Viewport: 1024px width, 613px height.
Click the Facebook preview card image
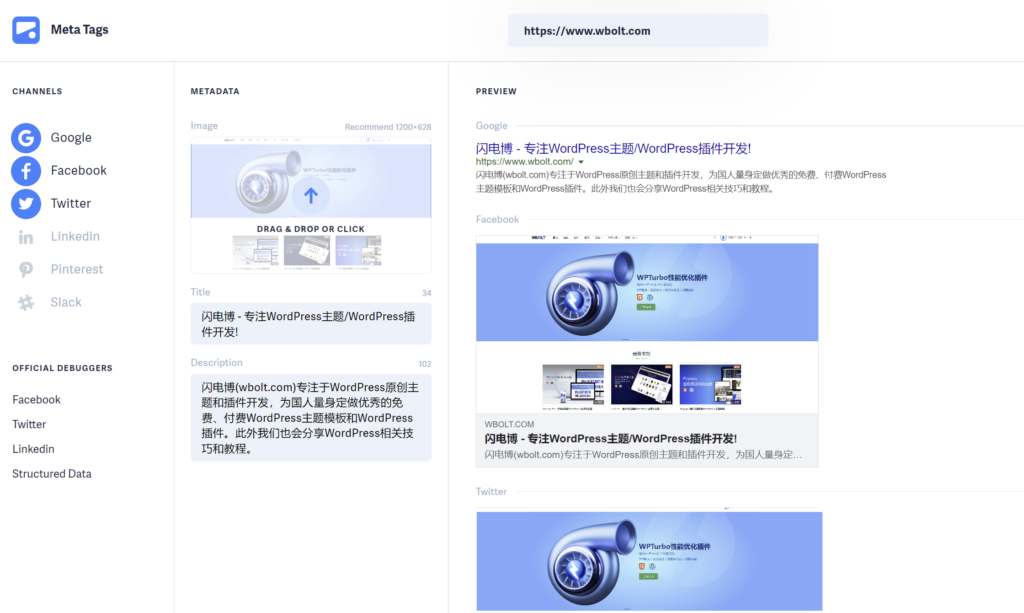click(x=647, y=324)
